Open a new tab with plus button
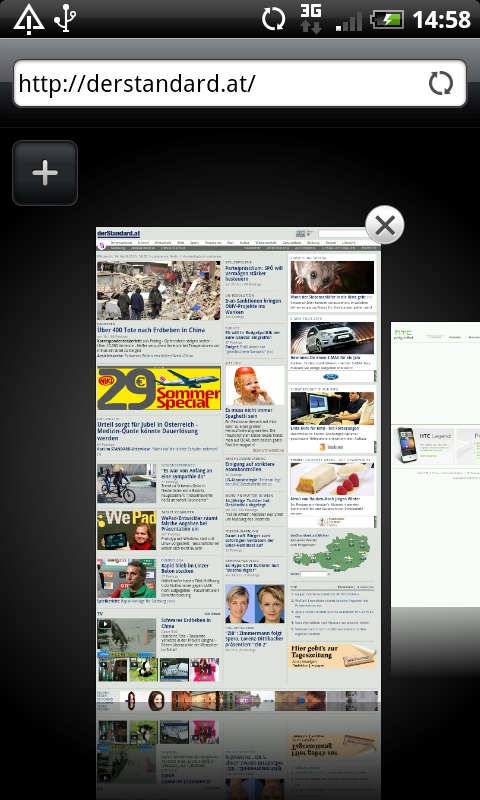This screenshot has height=800, width=480. (x=45, y=173)
